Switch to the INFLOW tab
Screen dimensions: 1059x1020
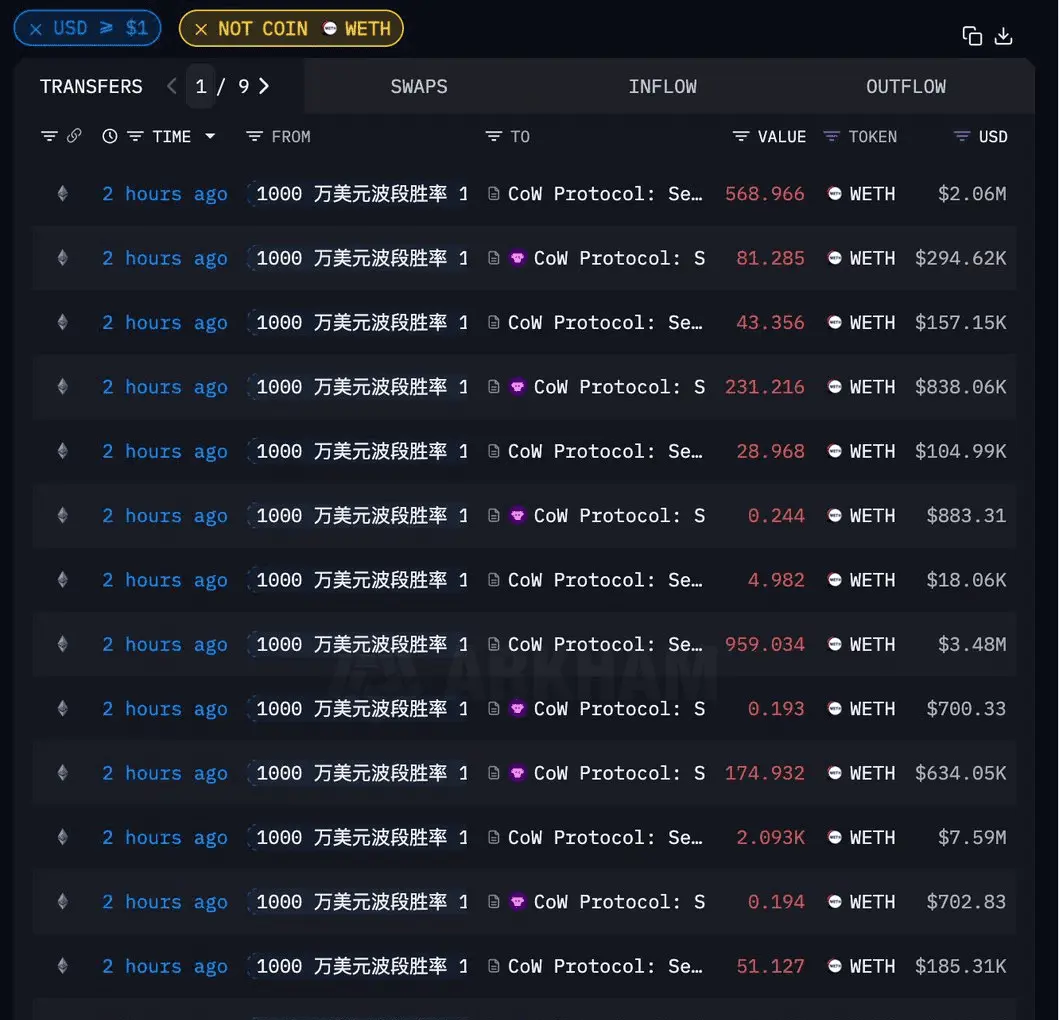tap(663, 86)
